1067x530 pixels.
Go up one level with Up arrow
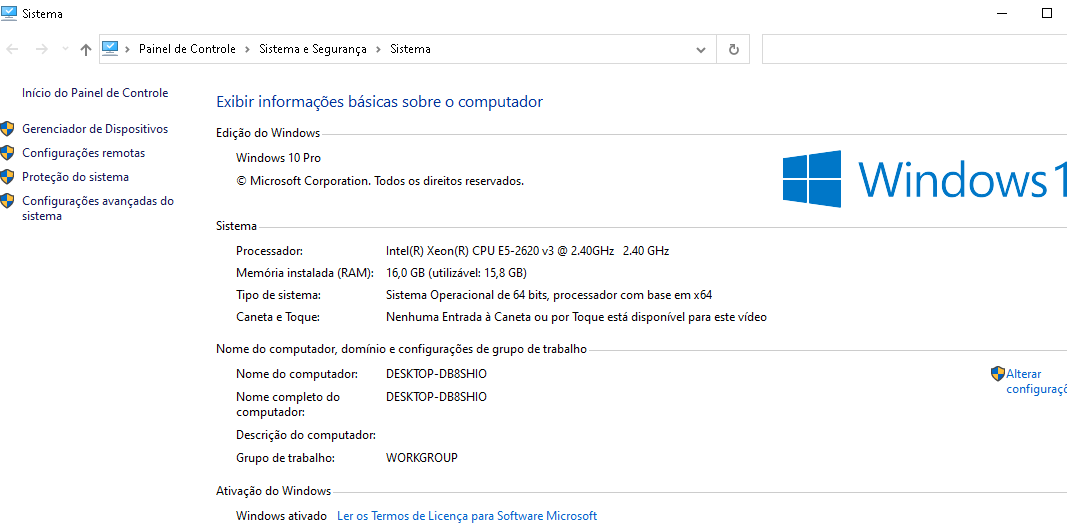(86, 49)
